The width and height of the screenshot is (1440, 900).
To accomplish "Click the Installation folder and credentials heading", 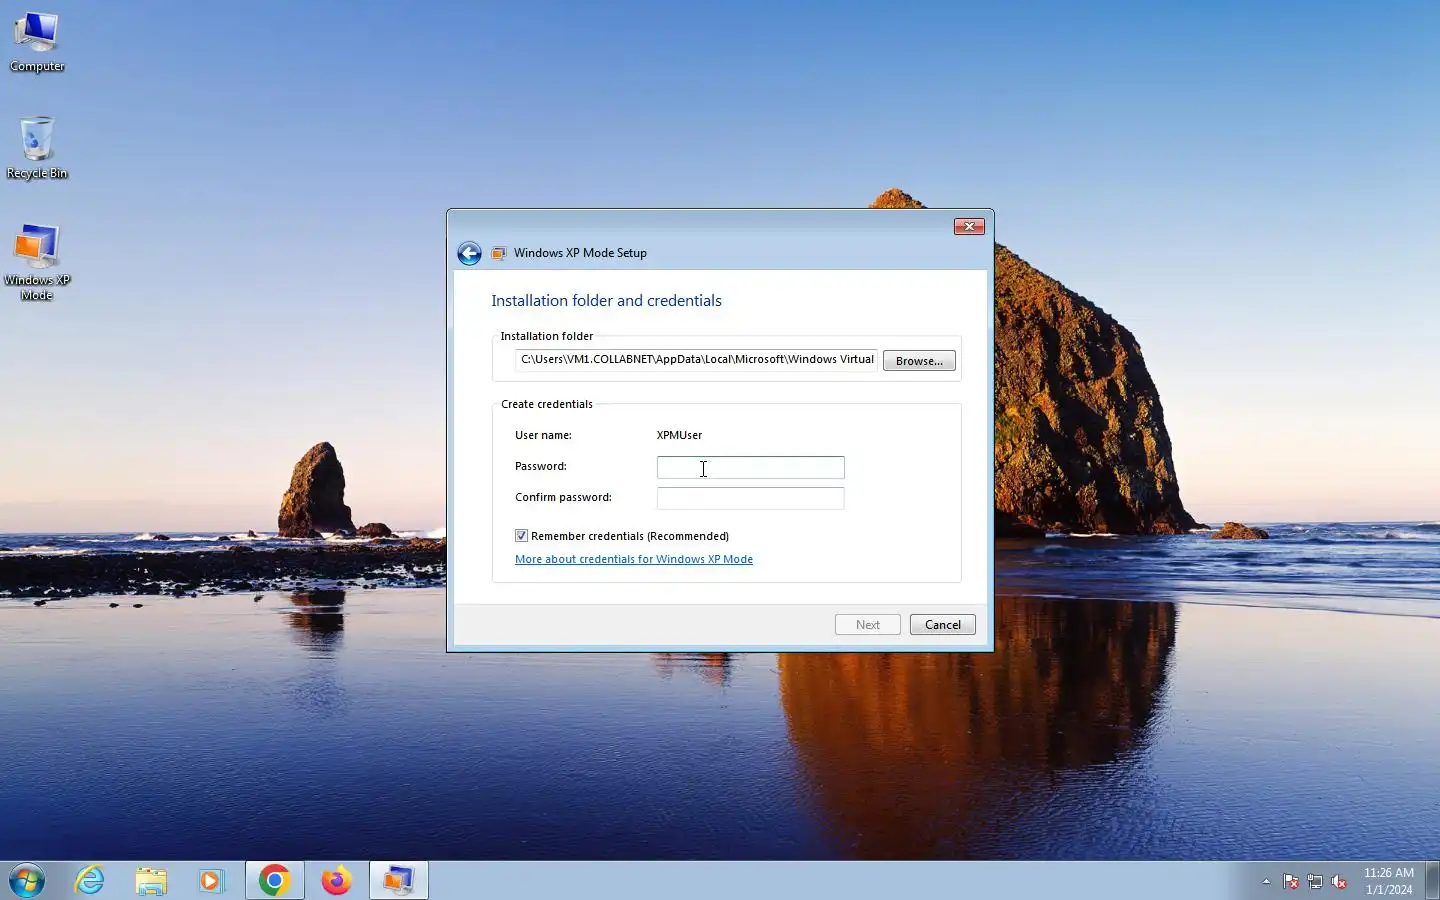I will coord(606,301).
